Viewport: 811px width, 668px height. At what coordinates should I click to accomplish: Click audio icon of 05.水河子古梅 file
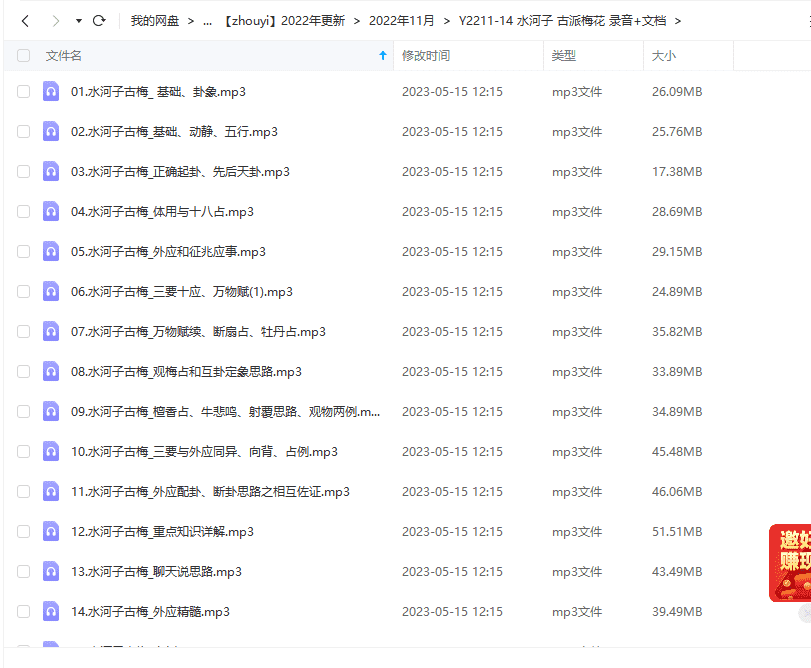[x=51, y=252]
